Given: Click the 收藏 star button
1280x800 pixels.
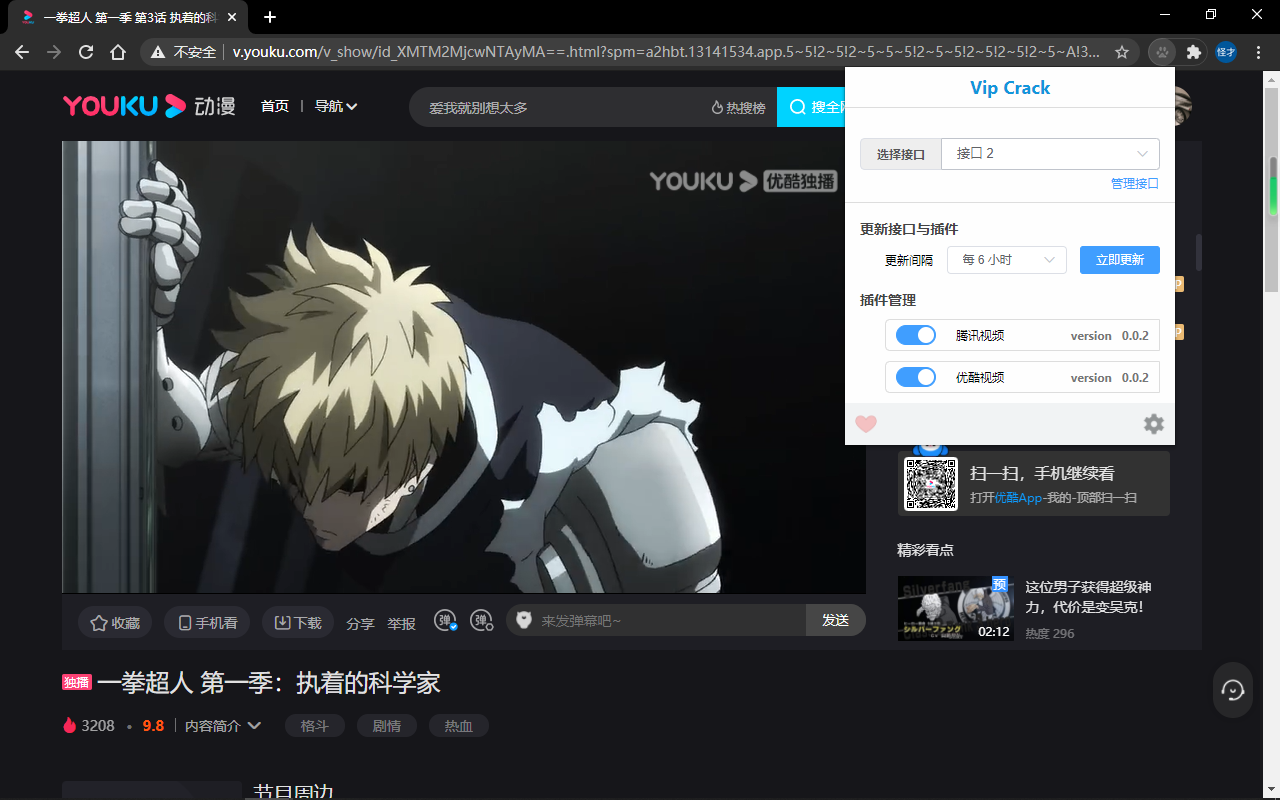Looking at the screenshot, I should coord(115,622).
